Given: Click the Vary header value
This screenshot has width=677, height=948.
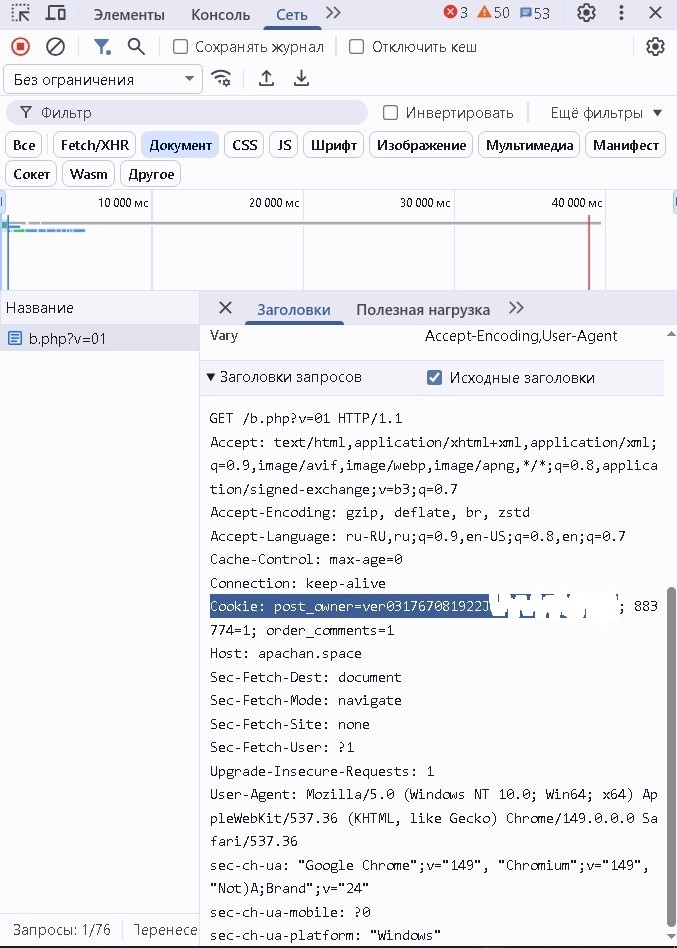Looking at the screenshot, I should click(521, 336).
